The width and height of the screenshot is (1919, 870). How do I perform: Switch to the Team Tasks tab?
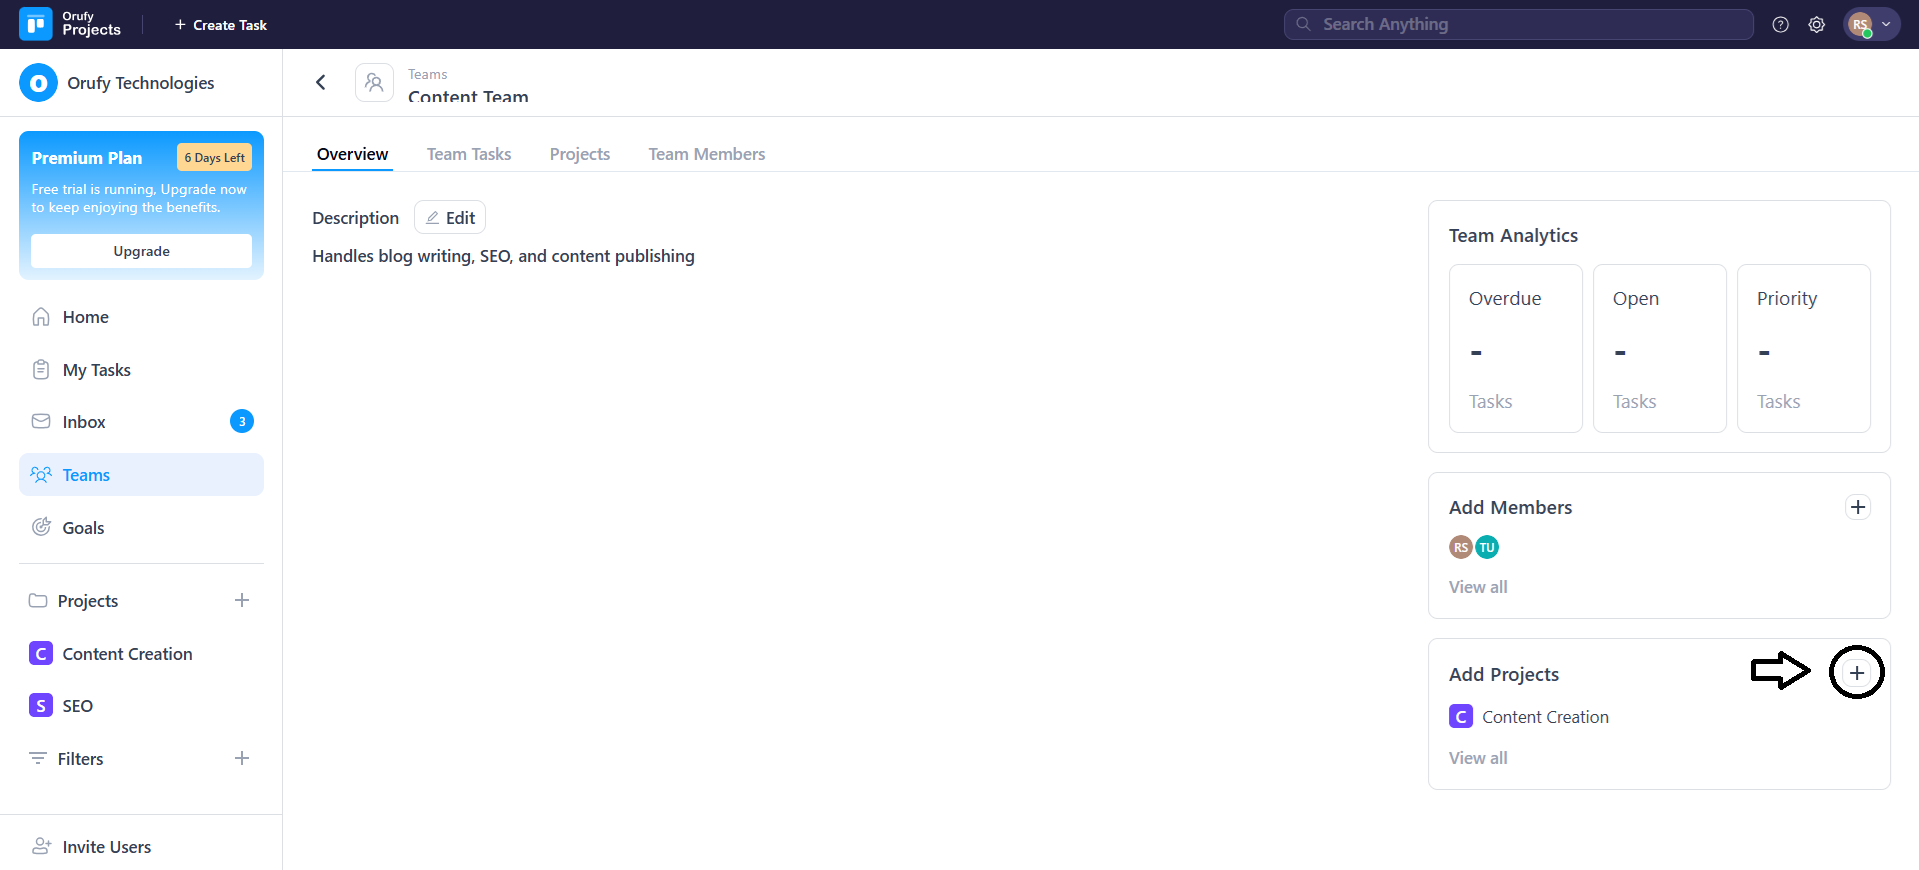(x=468, y=154)
